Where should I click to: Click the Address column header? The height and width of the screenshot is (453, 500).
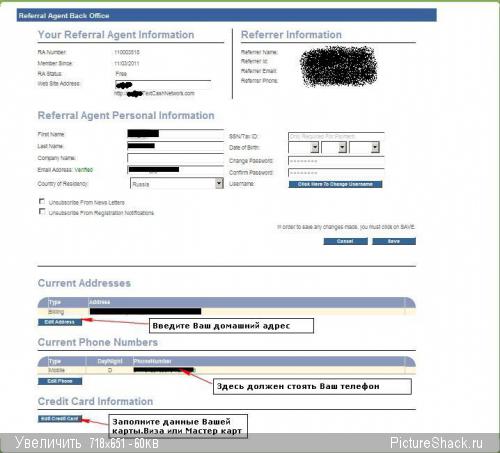[x=99, y=302]
